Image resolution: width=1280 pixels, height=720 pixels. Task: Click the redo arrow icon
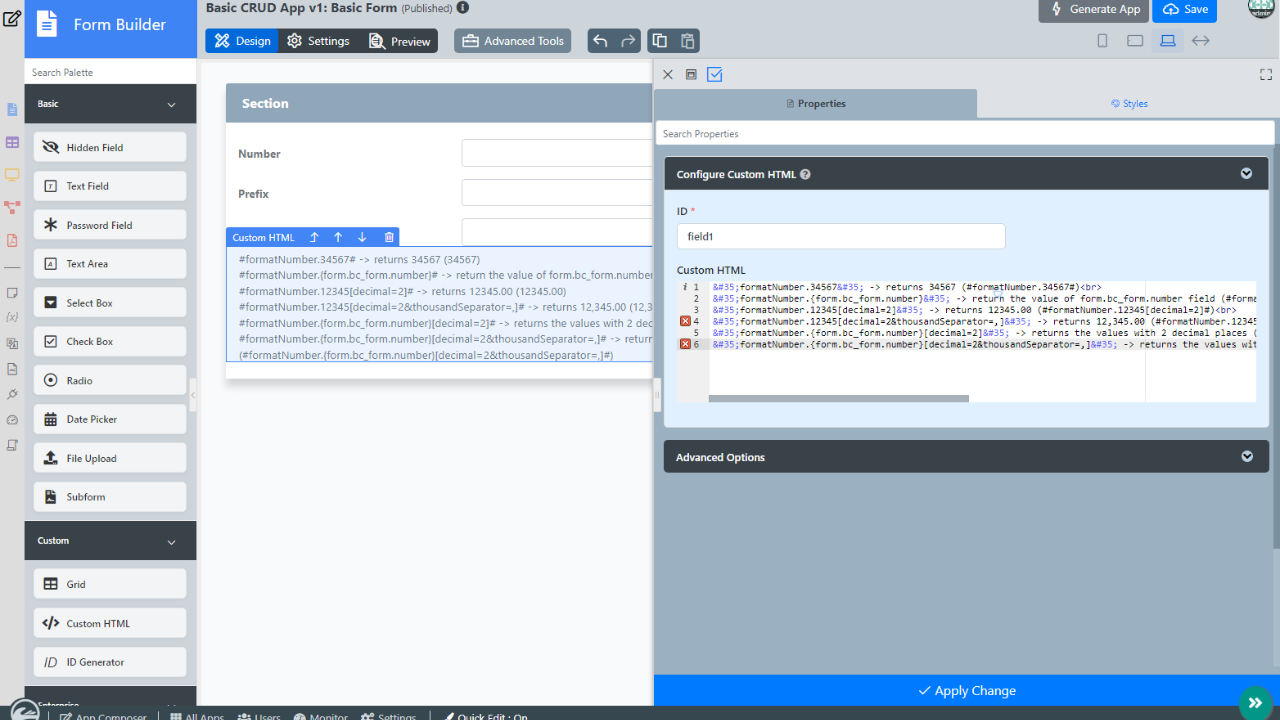click(x=628, y=41)
